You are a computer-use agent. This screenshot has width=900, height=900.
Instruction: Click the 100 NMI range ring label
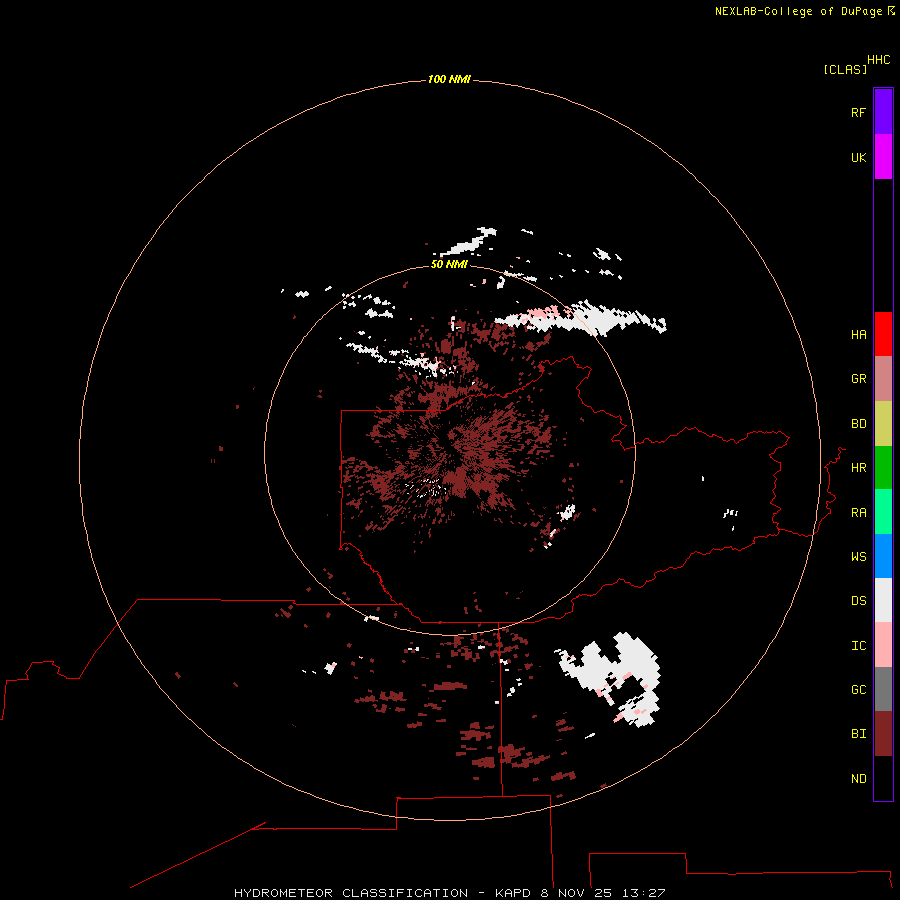(449, 79)
